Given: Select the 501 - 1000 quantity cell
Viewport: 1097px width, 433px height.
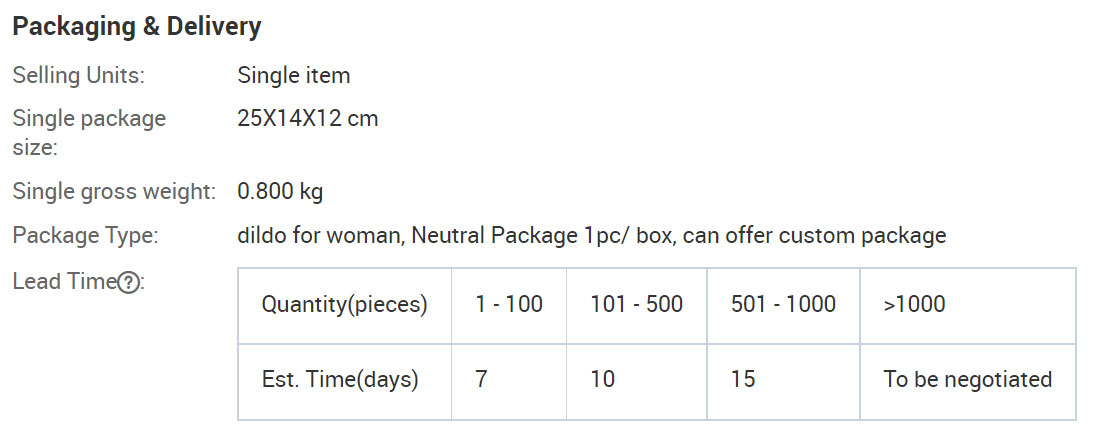Looking at the screenshot, I should pyautogui.click(x=784, y=306).
